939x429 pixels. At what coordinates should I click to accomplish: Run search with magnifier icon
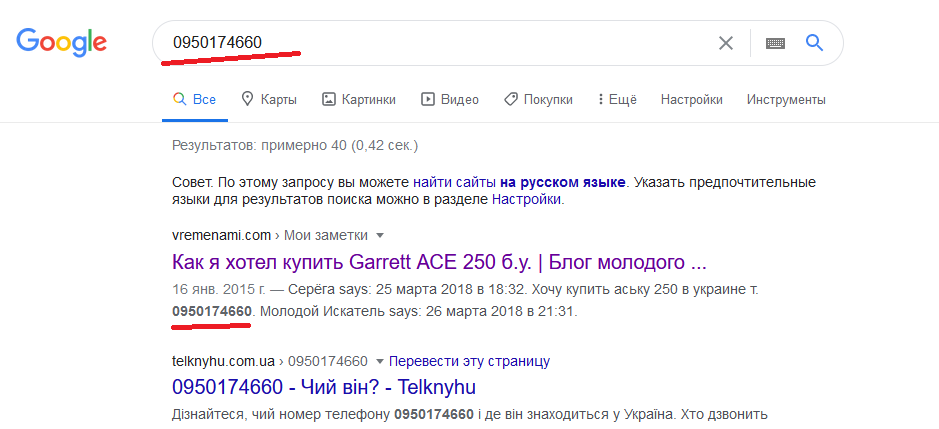click(814, 43)
